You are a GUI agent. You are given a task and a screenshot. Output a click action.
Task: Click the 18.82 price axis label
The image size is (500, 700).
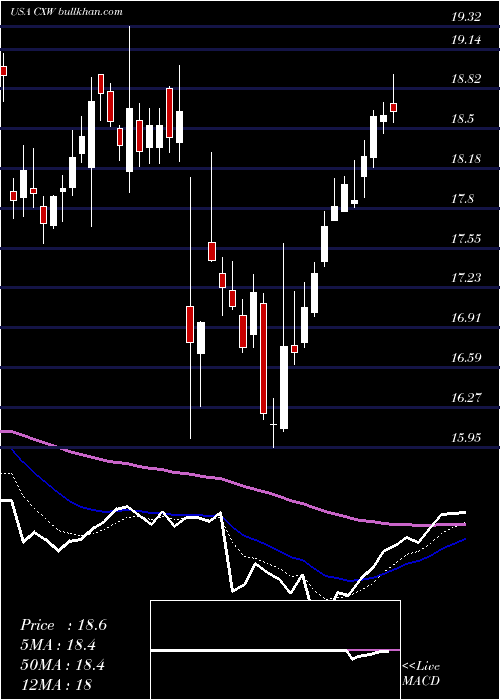point(466,79)
